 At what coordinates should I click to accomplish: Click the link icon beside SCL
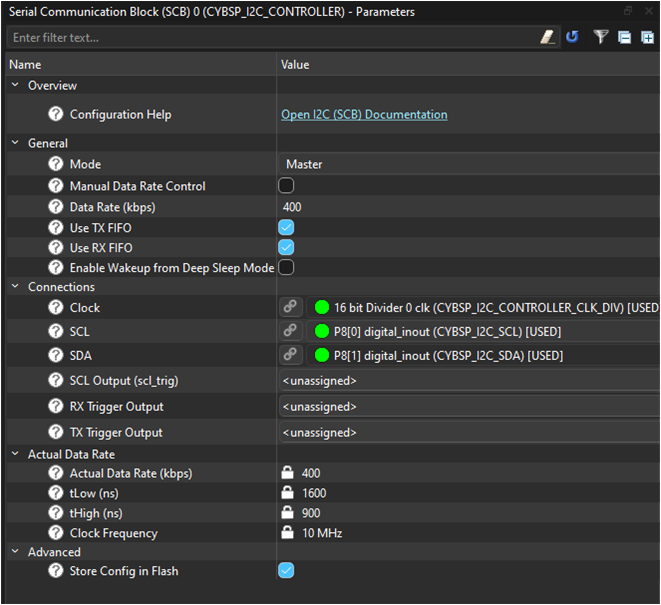290,331
